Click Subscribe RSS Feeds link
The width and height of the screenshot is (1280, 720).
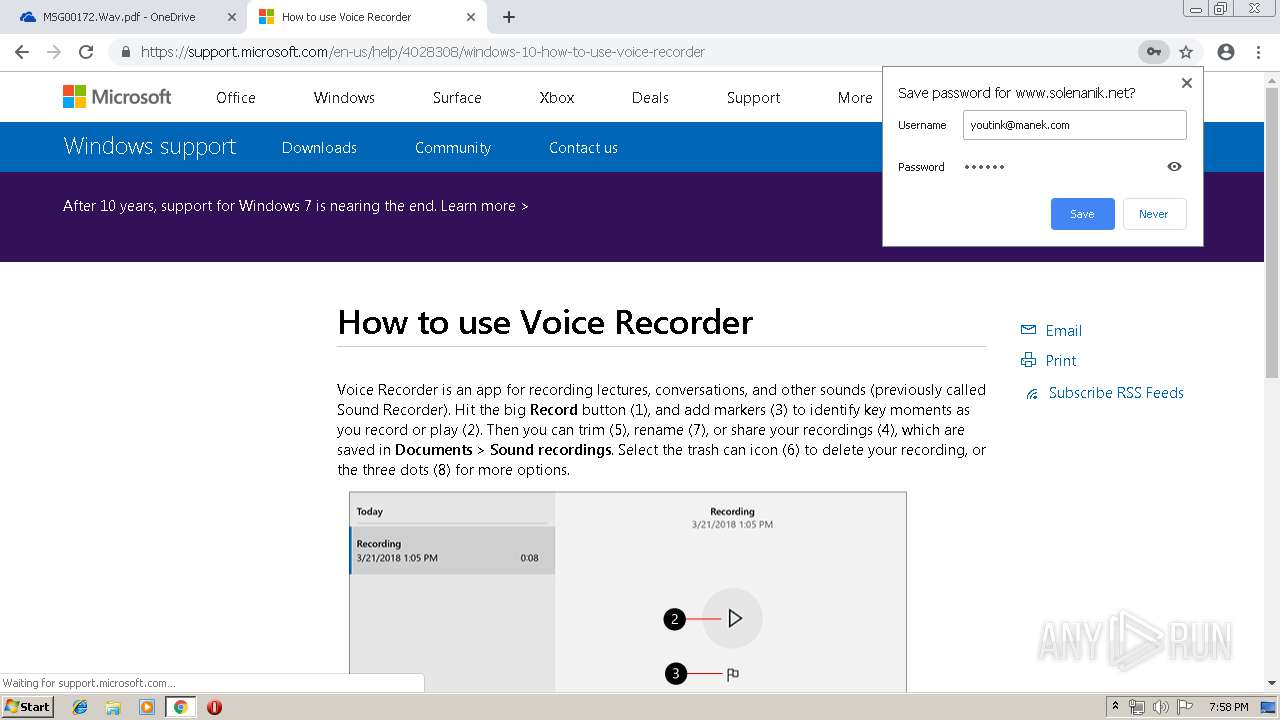click(1116, 393)
